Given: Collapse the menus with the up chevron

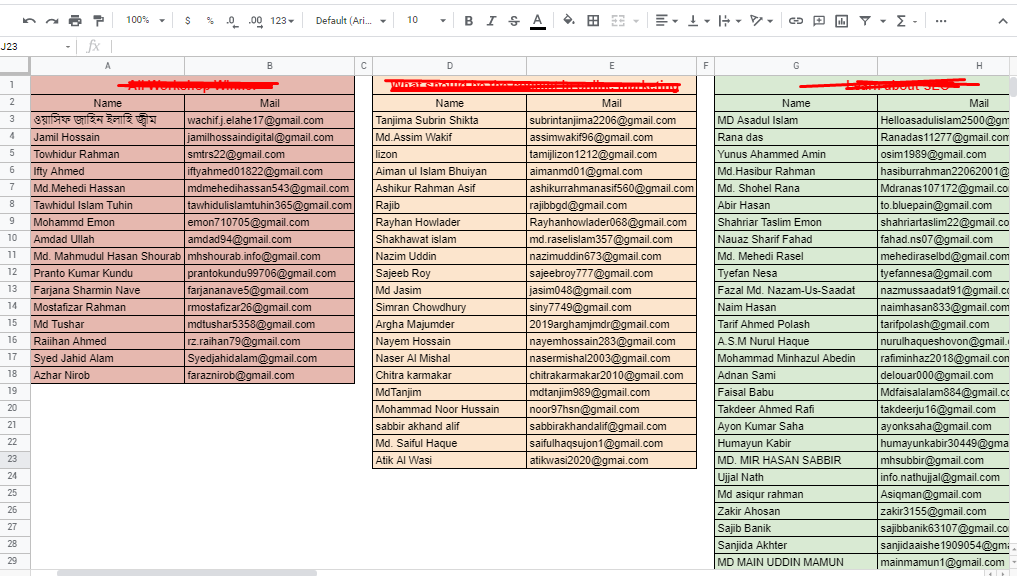Looking at the screenshot, I should [x=1003, y=21].
